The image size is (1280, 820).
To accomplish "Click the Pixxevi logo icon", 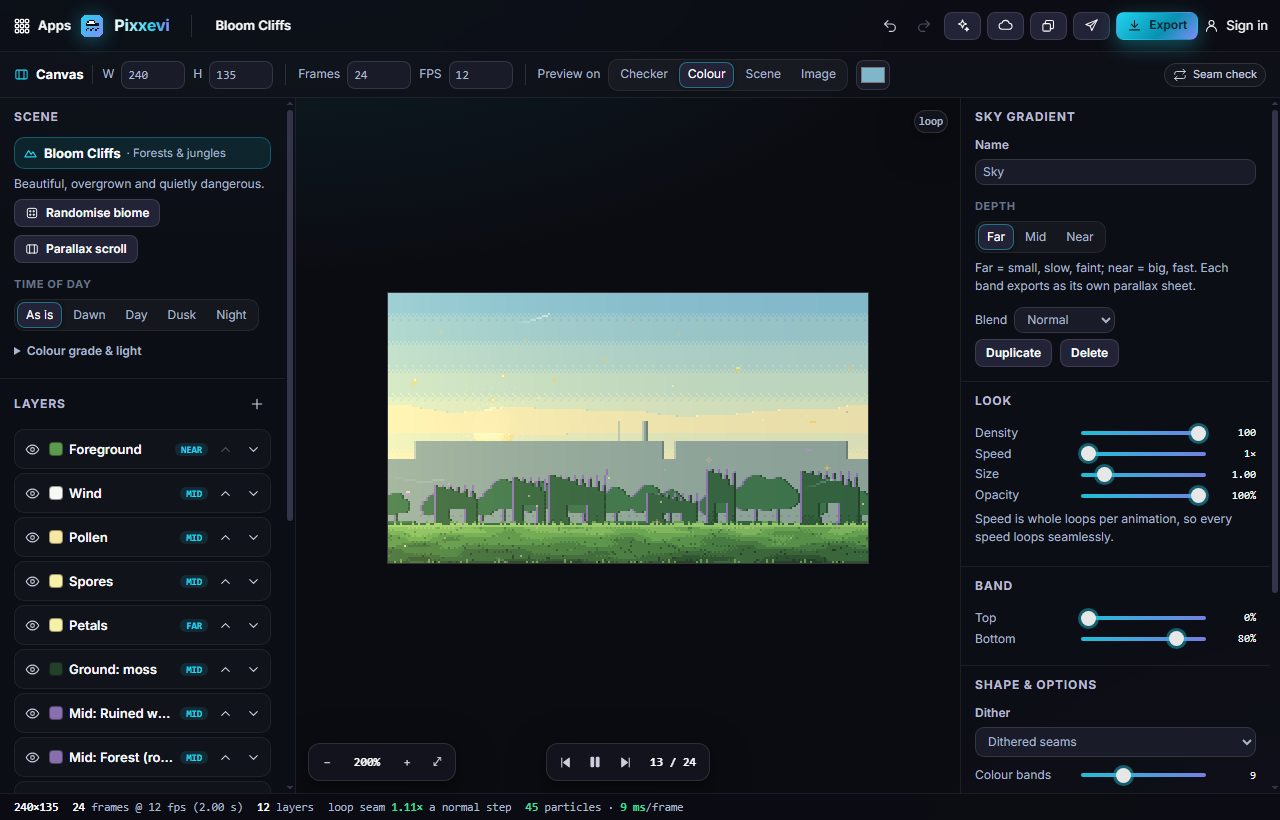I will pyautogui.click(x=92, y=26).
